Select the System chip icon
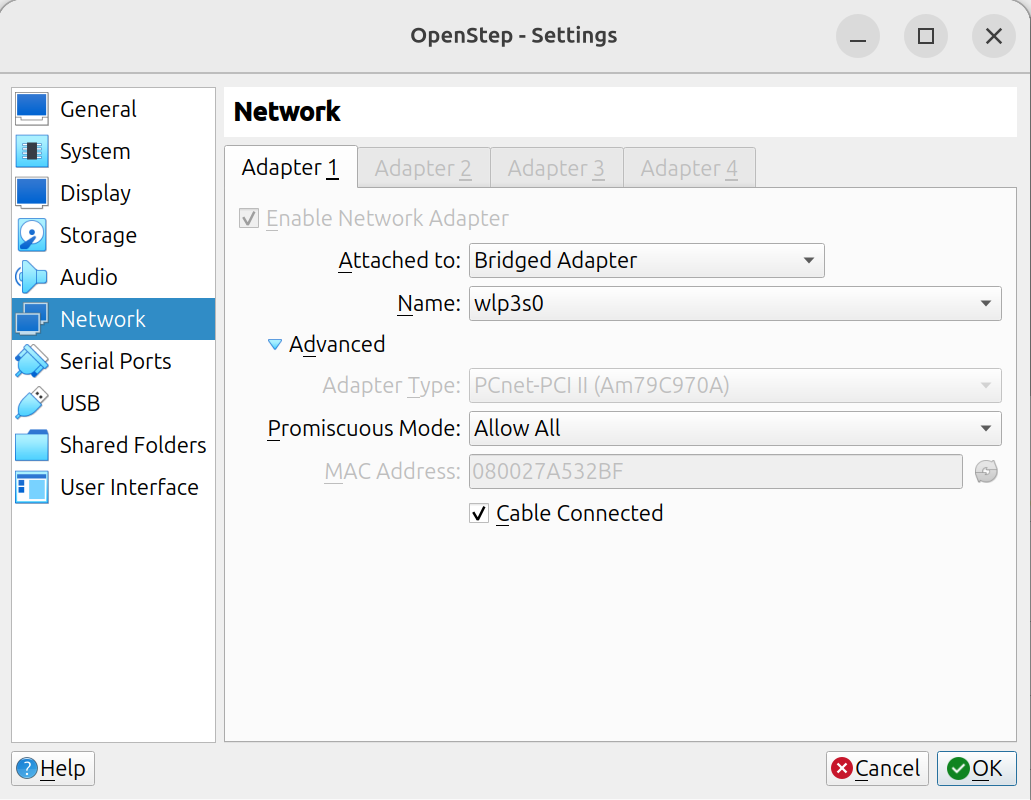Screen dimensions: 1031x800 [32, 151]
